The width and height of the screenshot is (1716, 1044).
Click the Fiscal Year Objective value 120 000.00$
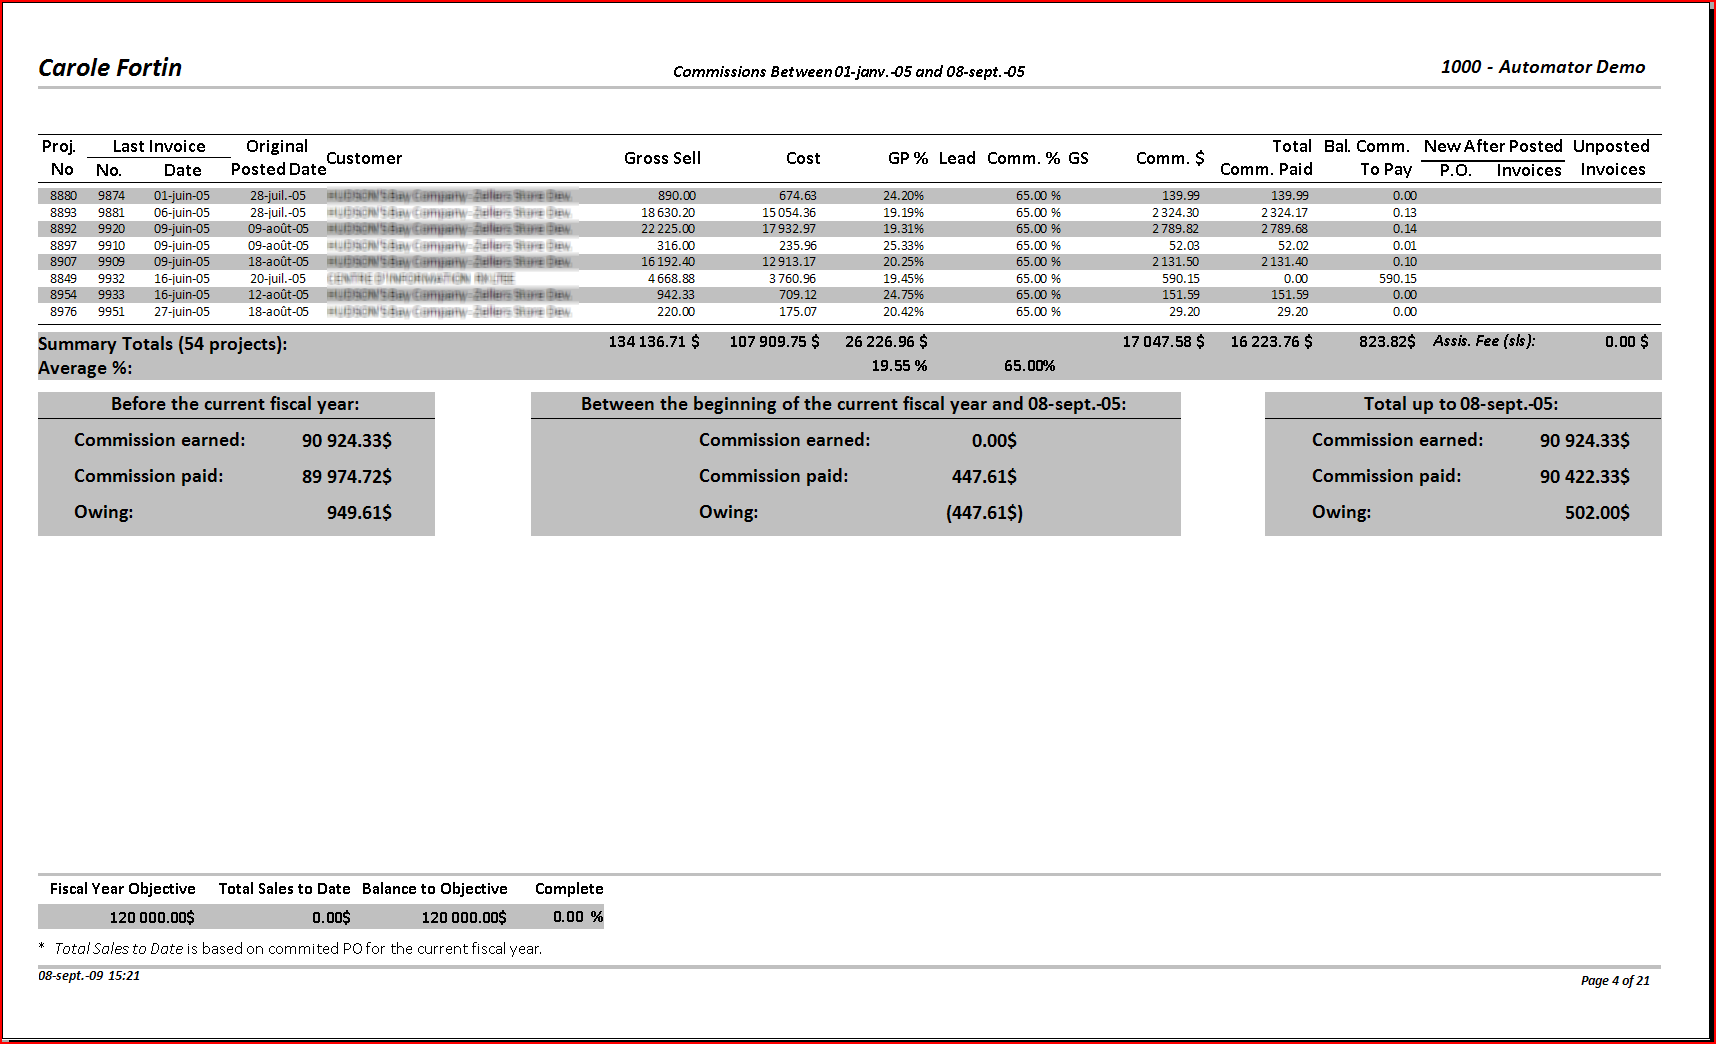[152, 917]
